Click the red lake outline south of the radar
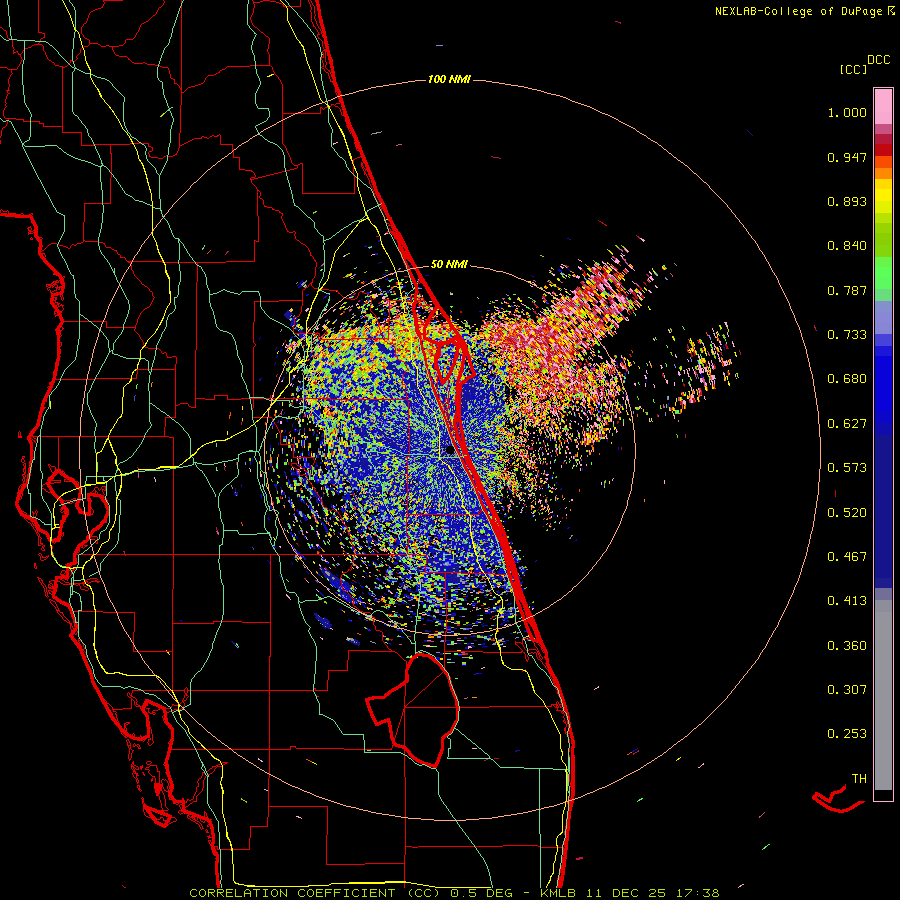Viewport: 900px width, 900px height. point(413,710)
